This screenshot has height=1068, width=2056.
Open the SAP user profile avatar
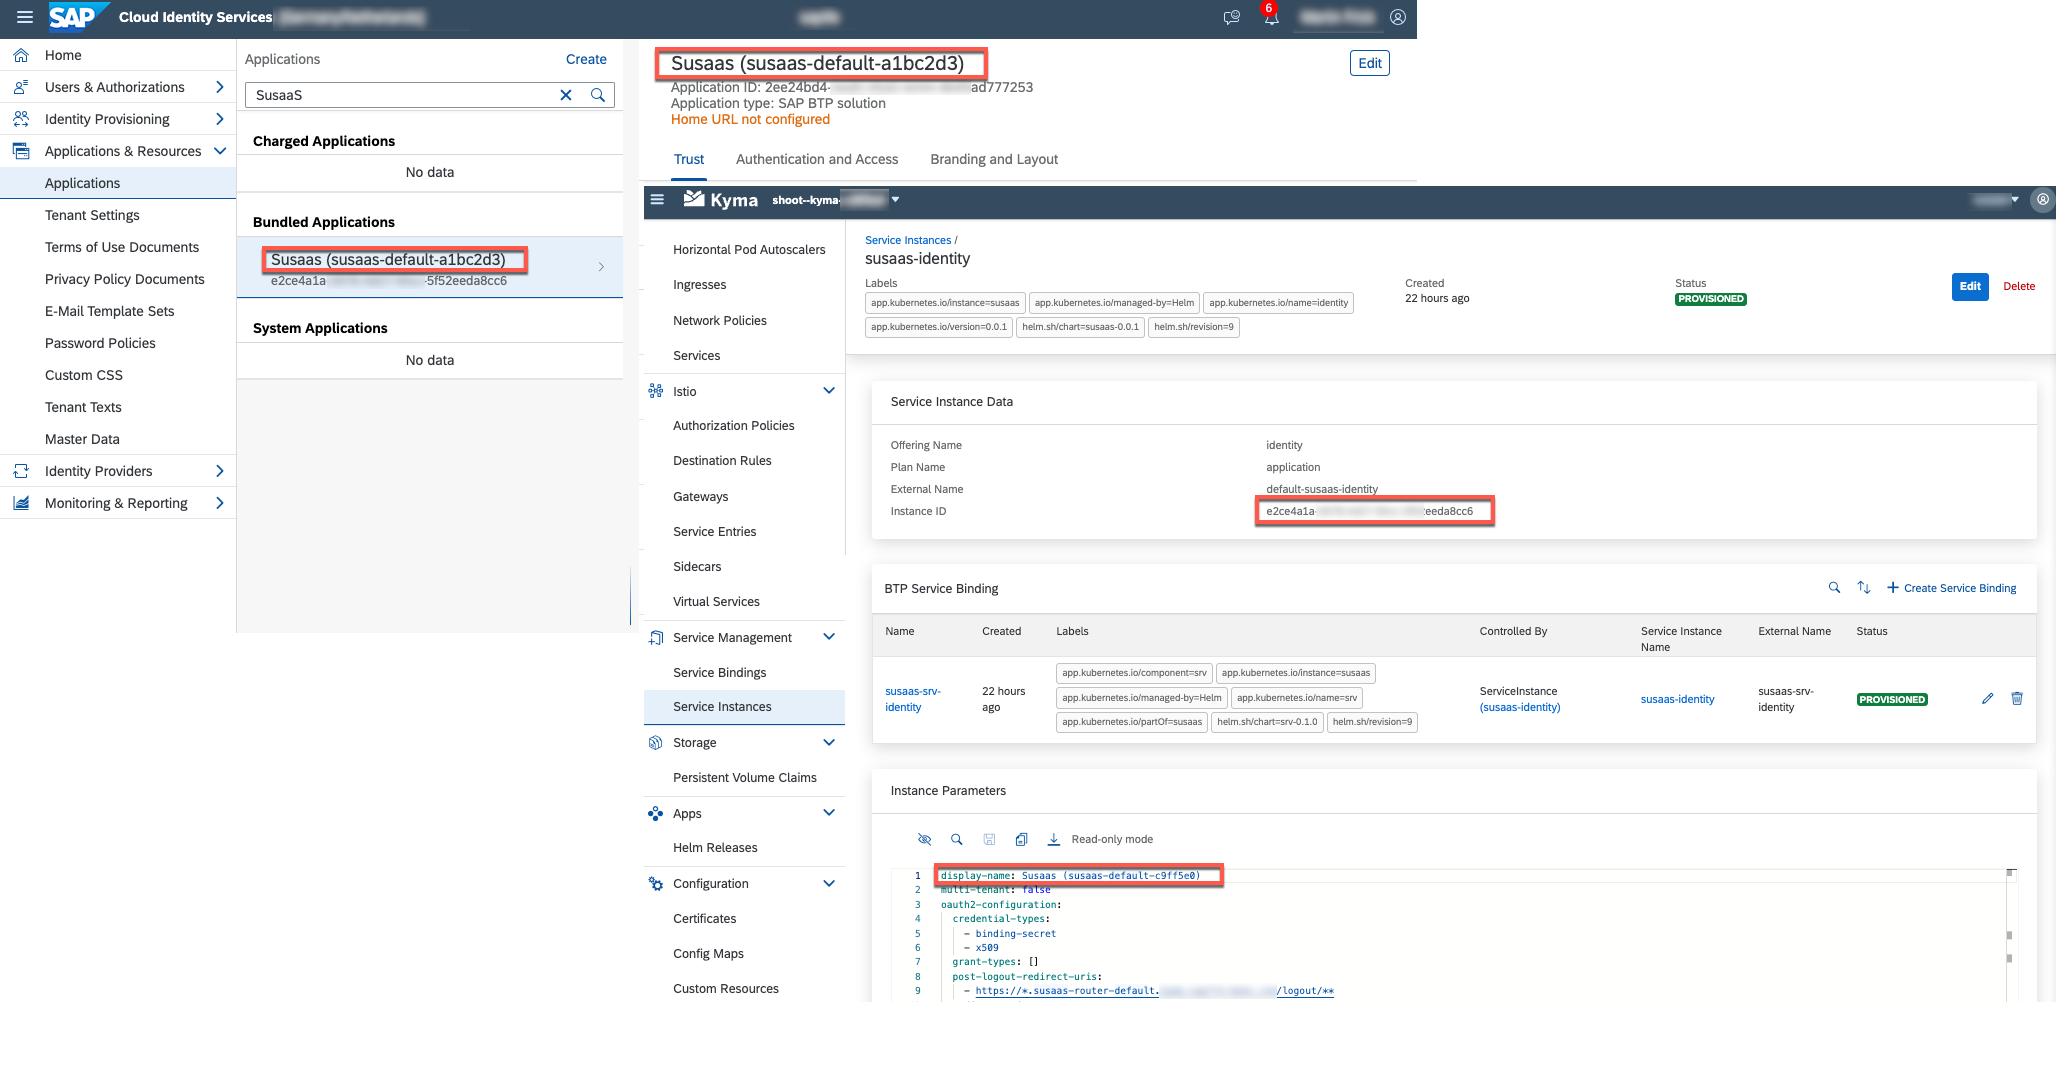pos(1398,17)
